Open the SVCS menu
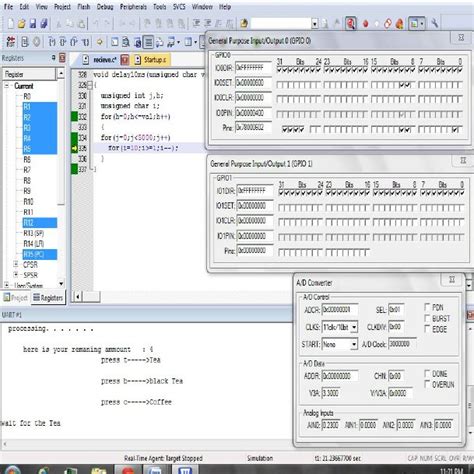 click(x=179, y=7)
